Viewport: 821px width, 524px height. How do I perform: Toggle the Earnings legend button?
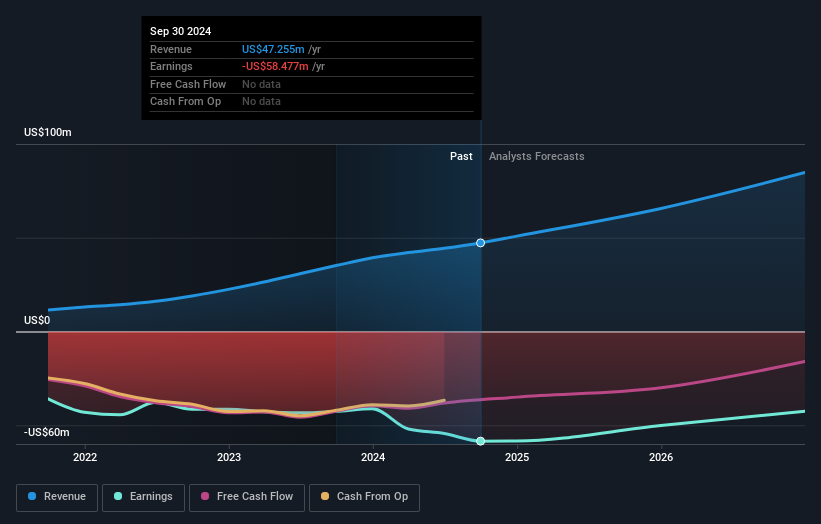[143, 497]
